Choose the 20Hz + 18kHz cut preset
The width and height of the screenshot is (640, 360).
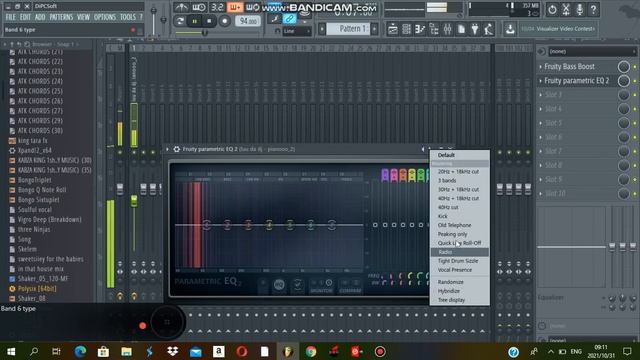coord(458,172)
